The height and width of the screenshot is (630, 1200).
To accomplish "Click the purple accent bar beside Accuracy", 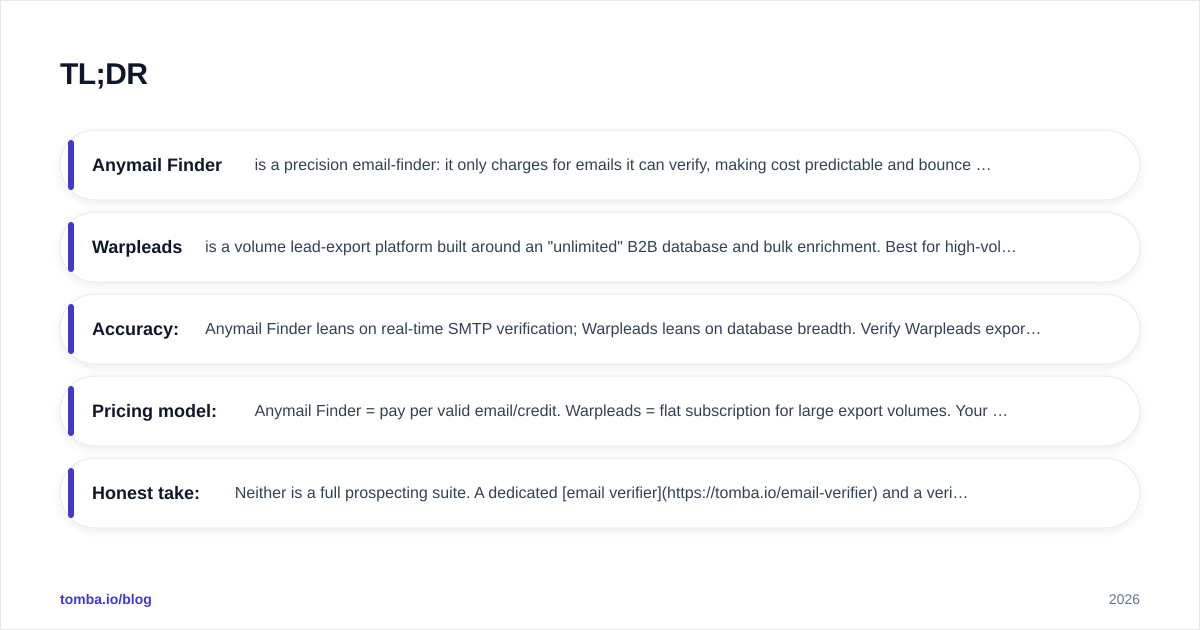I will 71,329.
